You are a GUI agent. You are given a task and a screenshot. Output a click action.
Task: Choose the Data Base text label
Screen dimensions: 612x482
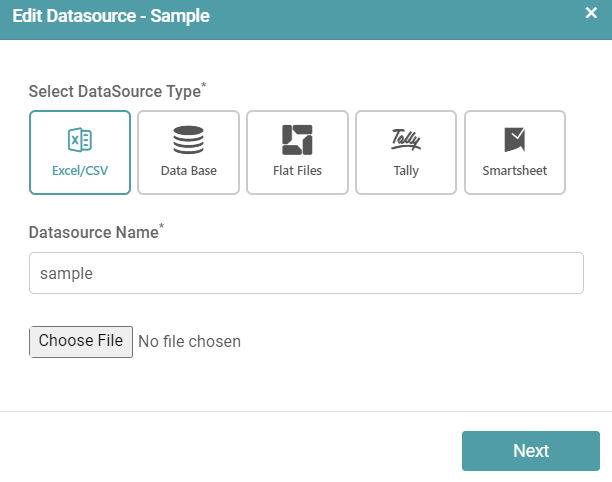click(188, 171)
